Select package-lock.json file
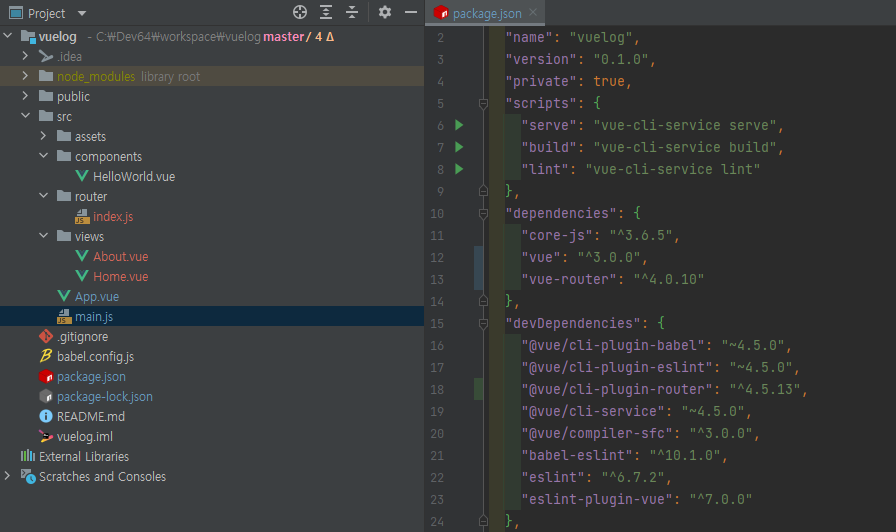This screenshot has height=532, width=896. coord(105,397)
